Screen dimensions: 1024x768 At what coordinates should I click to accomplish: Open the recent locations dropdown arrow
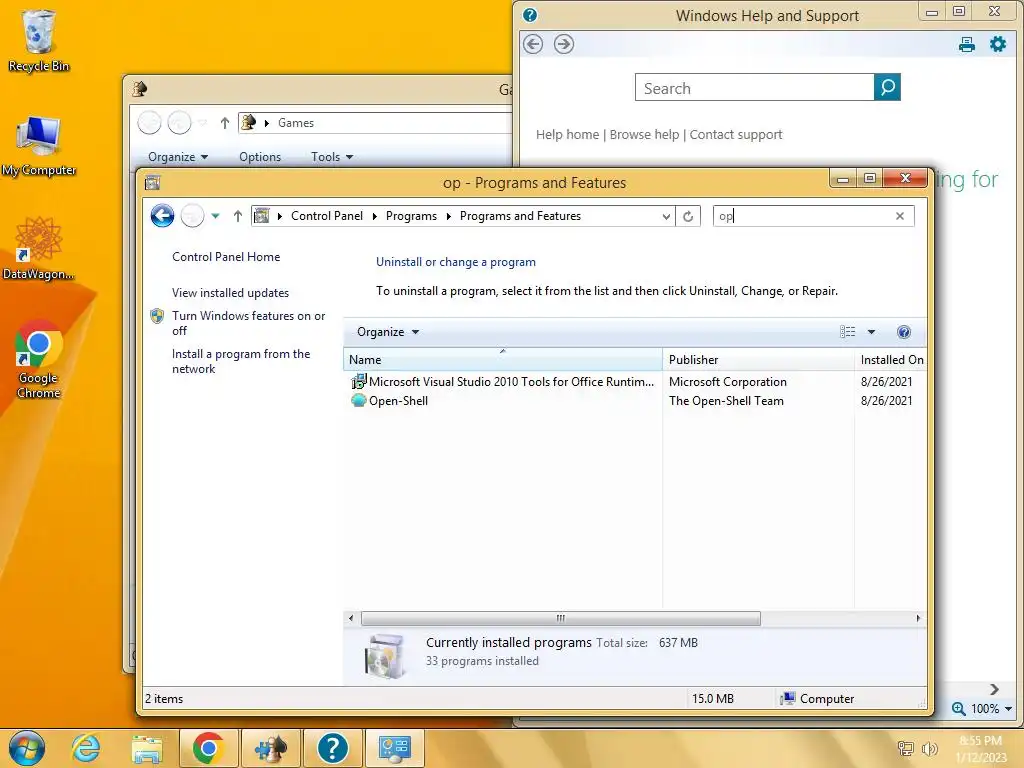[x=215, y=216]
